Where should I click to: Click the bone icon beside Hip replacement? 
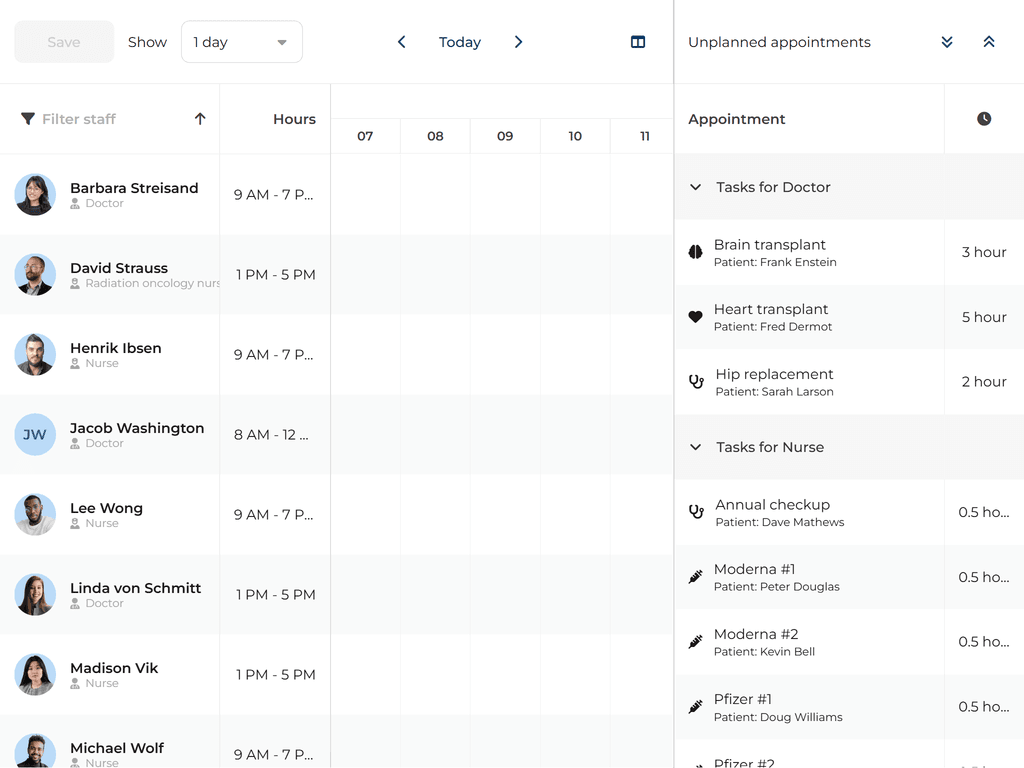(x=696, y=381)
